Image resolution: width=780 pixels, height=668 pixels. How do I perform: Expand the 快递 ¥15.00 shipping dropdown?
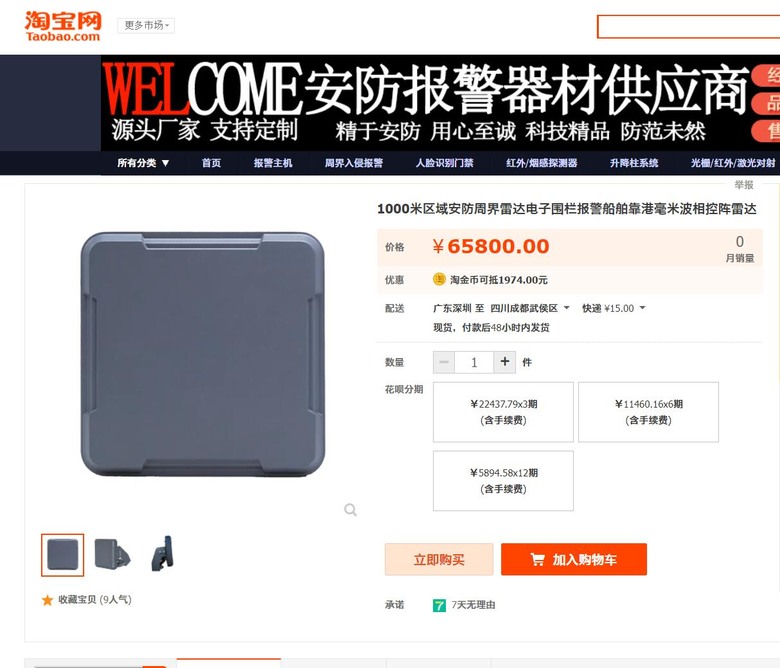pos(613,308)
